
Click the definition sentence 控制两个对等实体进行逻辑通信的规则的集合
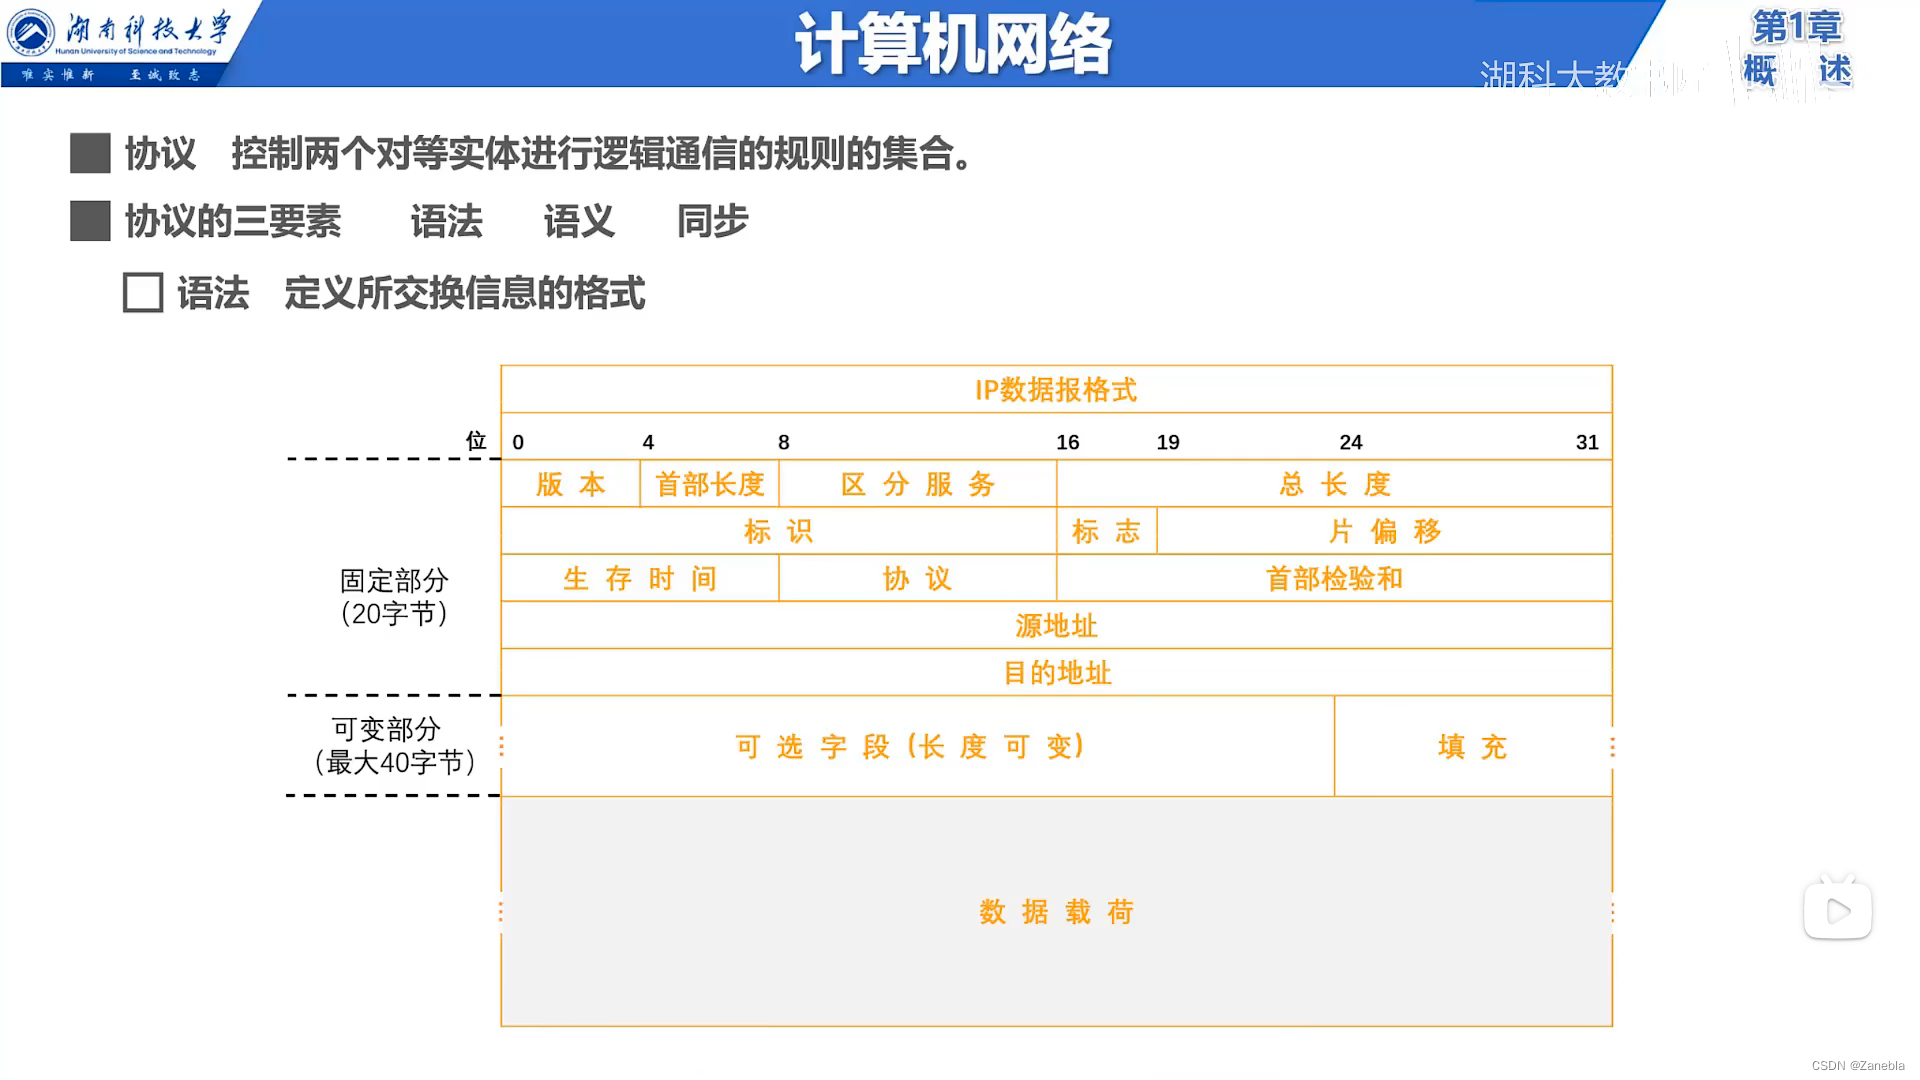click(601, 153)
